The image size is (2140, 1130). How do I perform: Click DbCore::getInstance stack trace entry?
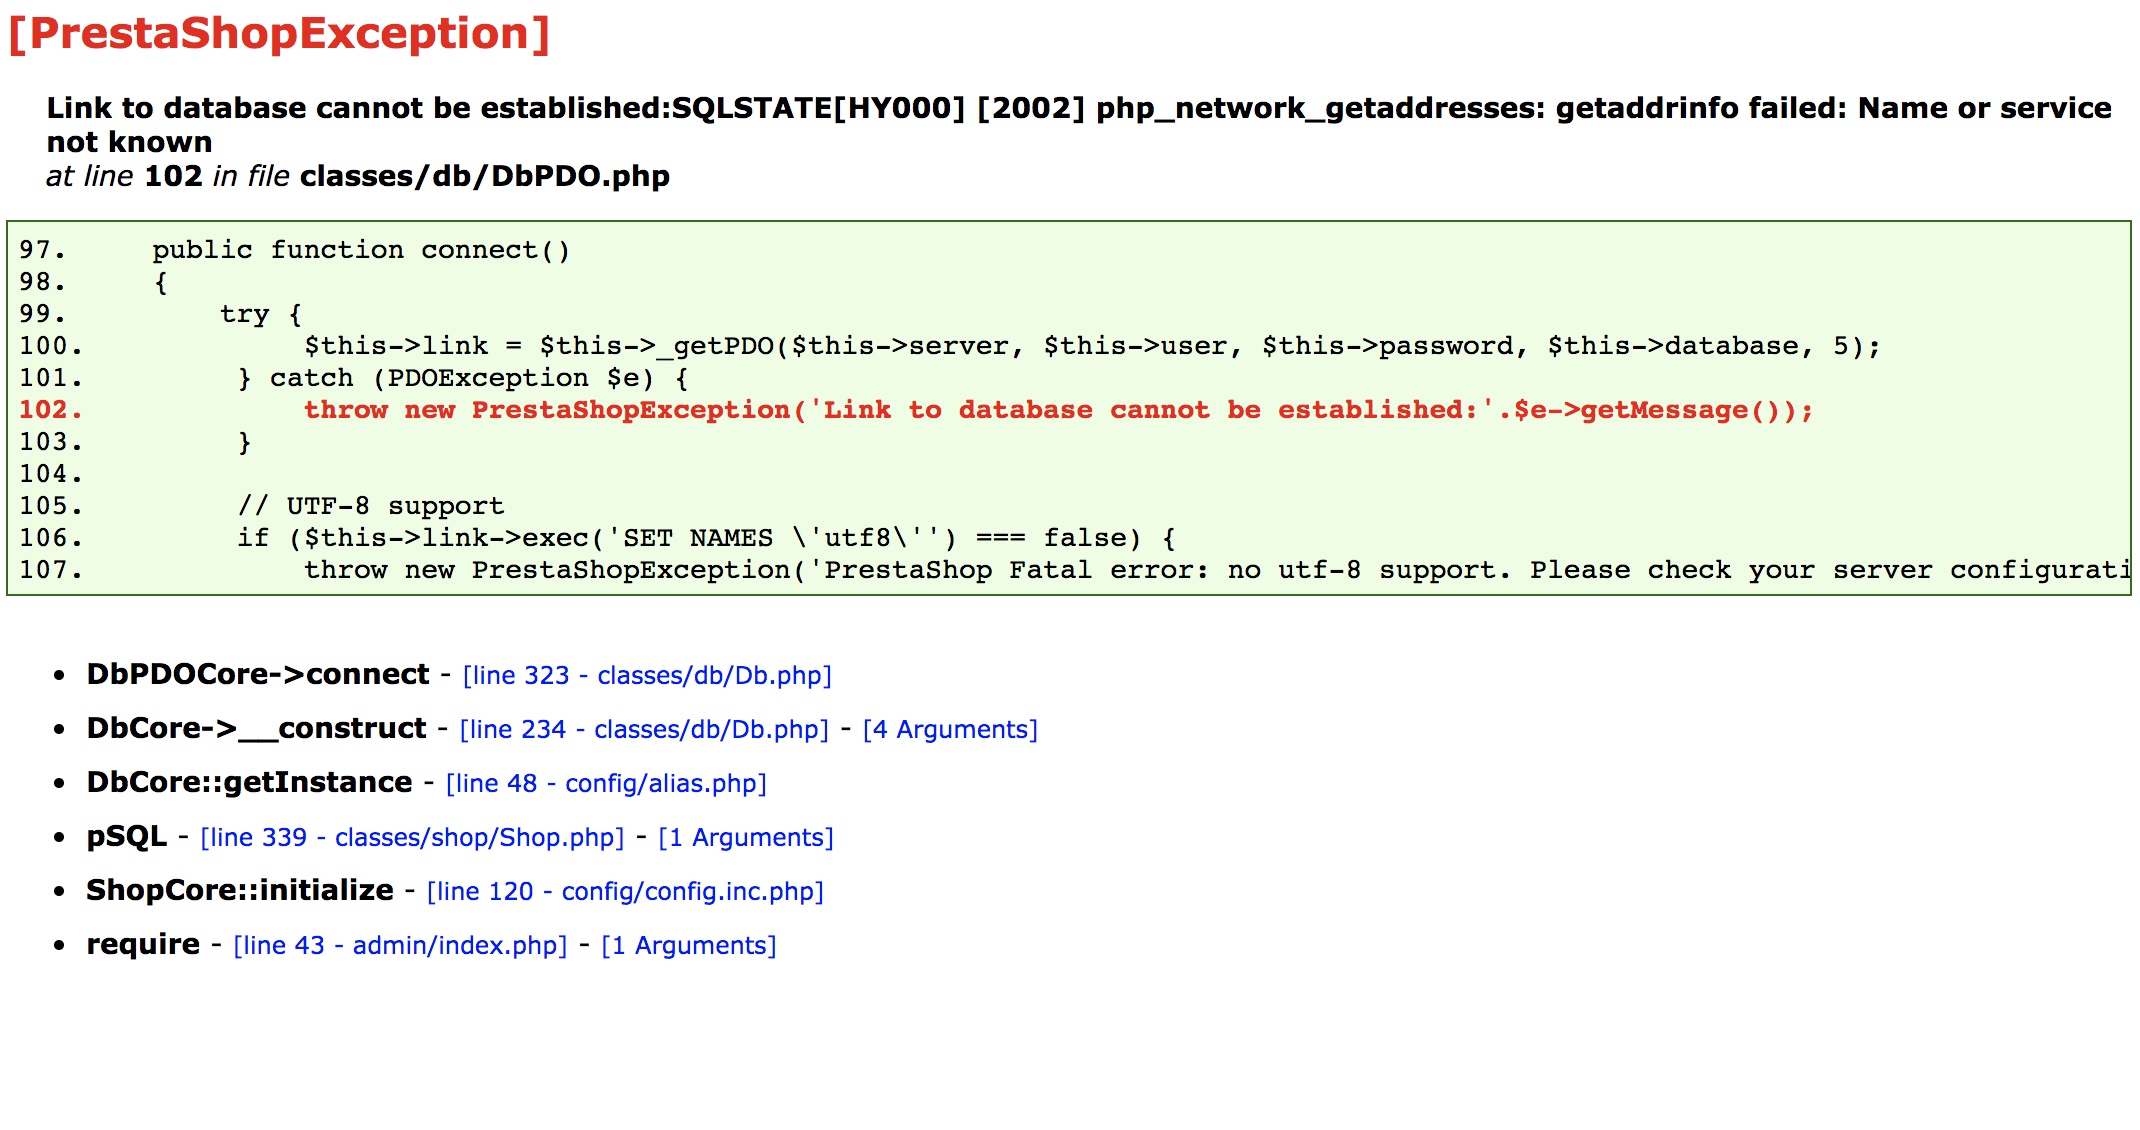pos(249,783)
